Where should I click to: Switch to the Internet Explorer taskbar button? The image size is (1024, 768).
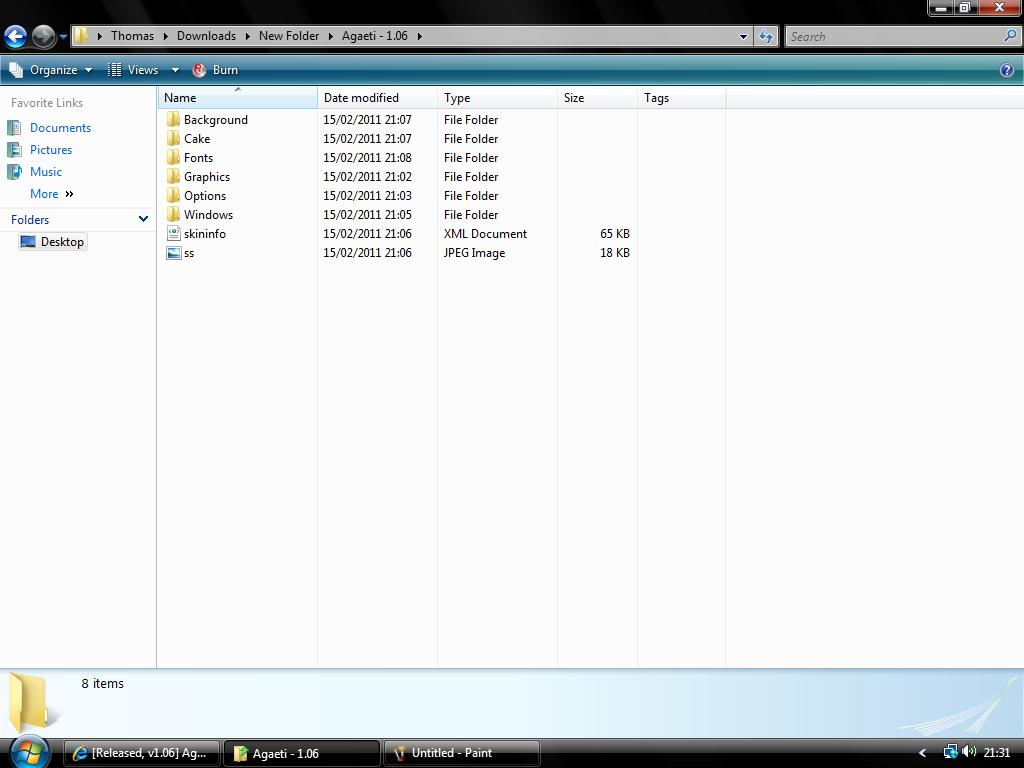coord(142,753)
